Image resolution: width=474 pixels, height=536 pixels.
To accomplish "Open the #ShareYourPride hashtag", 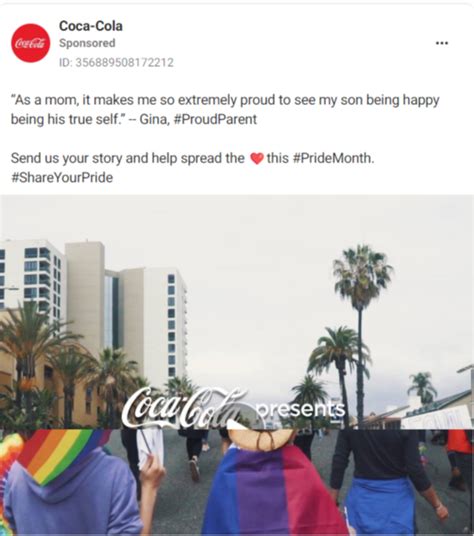I will (x=62, y=178).
